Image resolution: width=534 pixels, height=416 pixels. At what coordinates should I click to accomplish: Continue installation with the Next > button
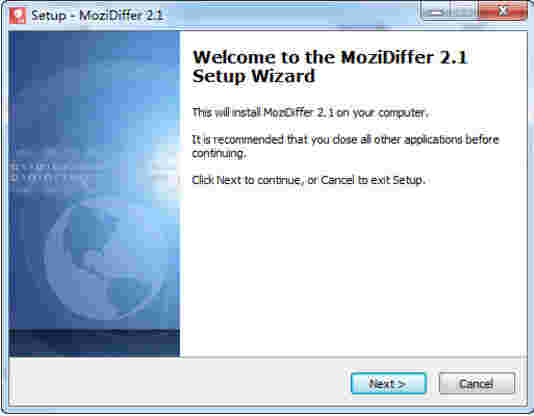389,384
